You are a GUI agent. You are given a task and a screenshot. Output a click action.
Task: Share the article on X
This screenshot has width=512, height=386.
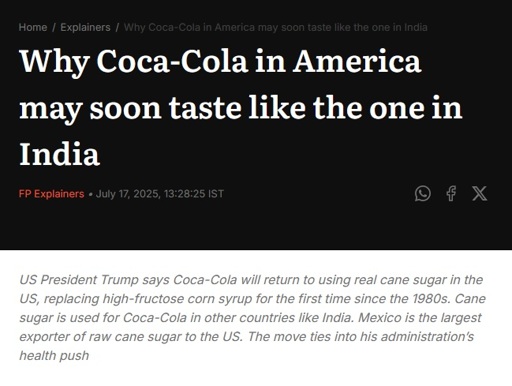pyautogui.click(x=479, y=193)
